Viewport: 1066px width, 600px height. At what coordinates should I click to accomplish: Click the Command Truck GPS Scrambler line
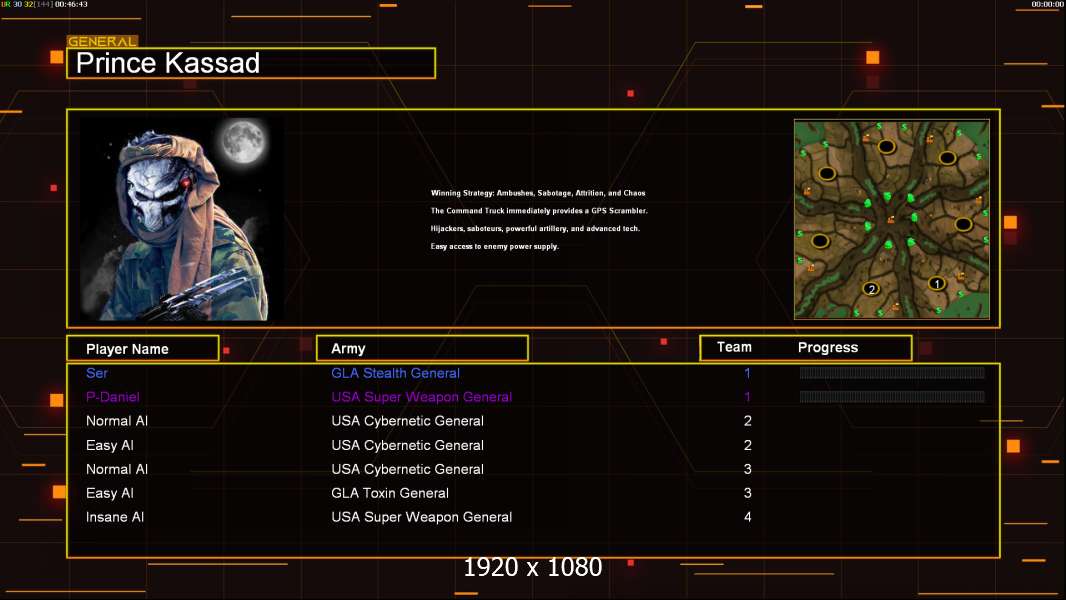coord(539,211)
